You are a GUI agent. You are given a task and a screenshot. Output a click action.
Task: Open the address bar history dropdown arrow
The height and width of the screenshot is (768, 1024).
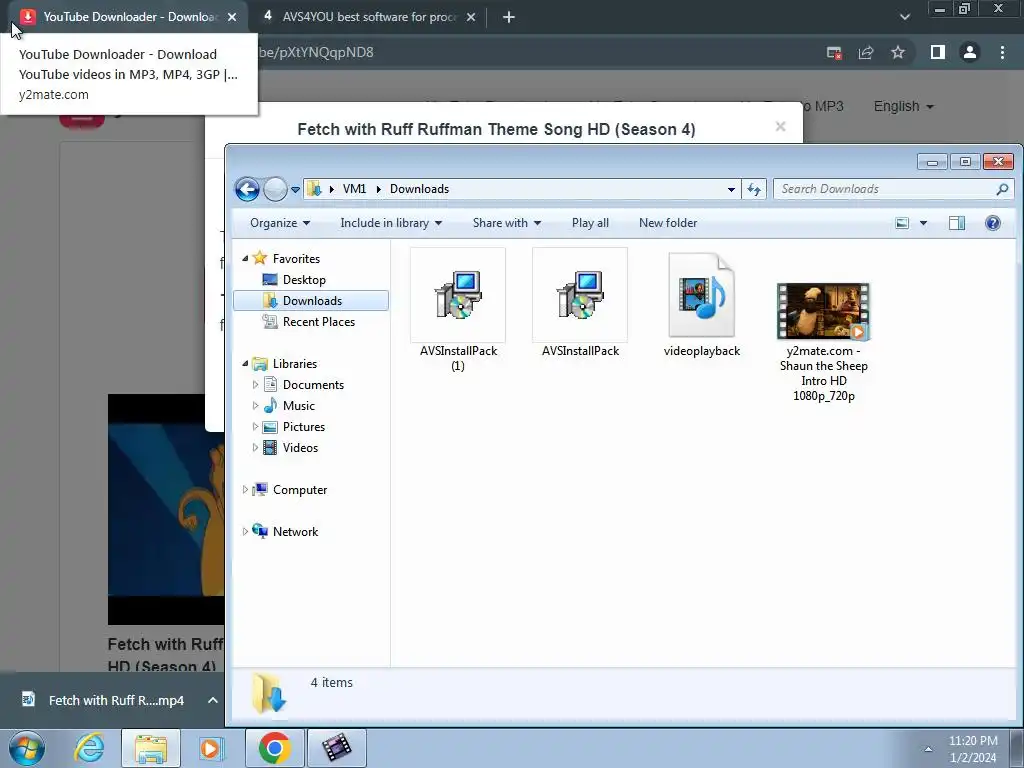tap(731, 189)
